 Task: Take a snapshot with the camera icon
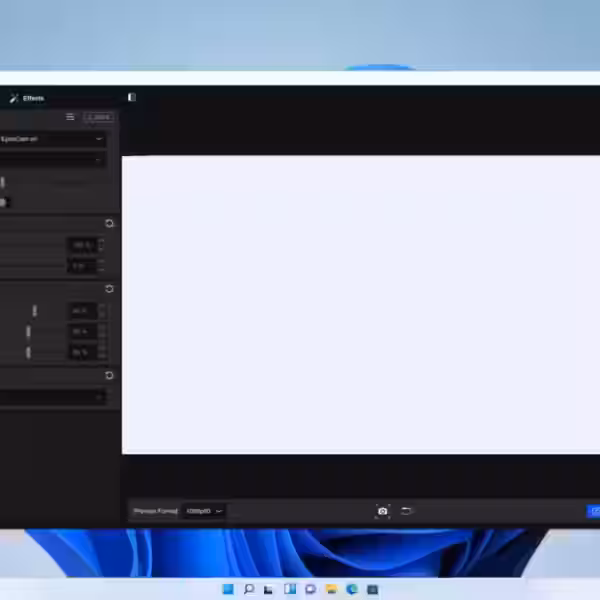pyautogui.click(x=382, y=511)
